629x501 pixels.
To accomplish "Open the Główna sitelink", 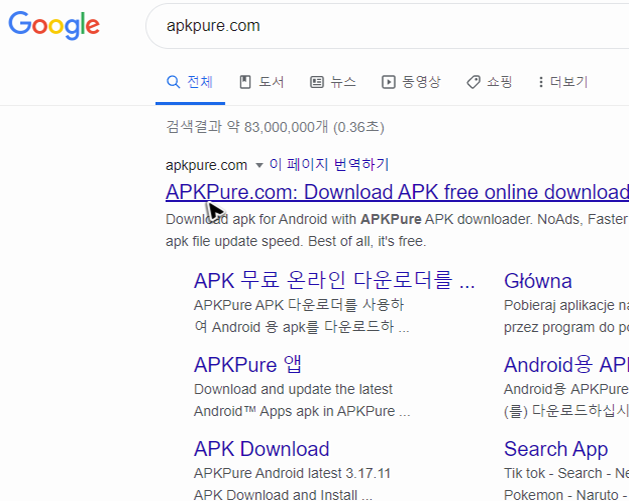I will tap(538, 281).
